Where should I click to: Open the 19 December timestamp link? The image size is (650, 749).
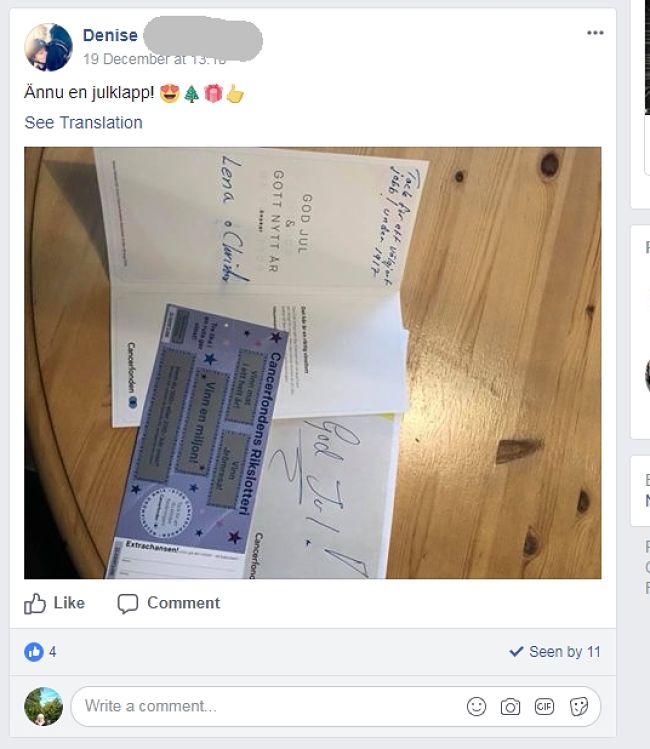pyautogui.click(x=154, y=59)
